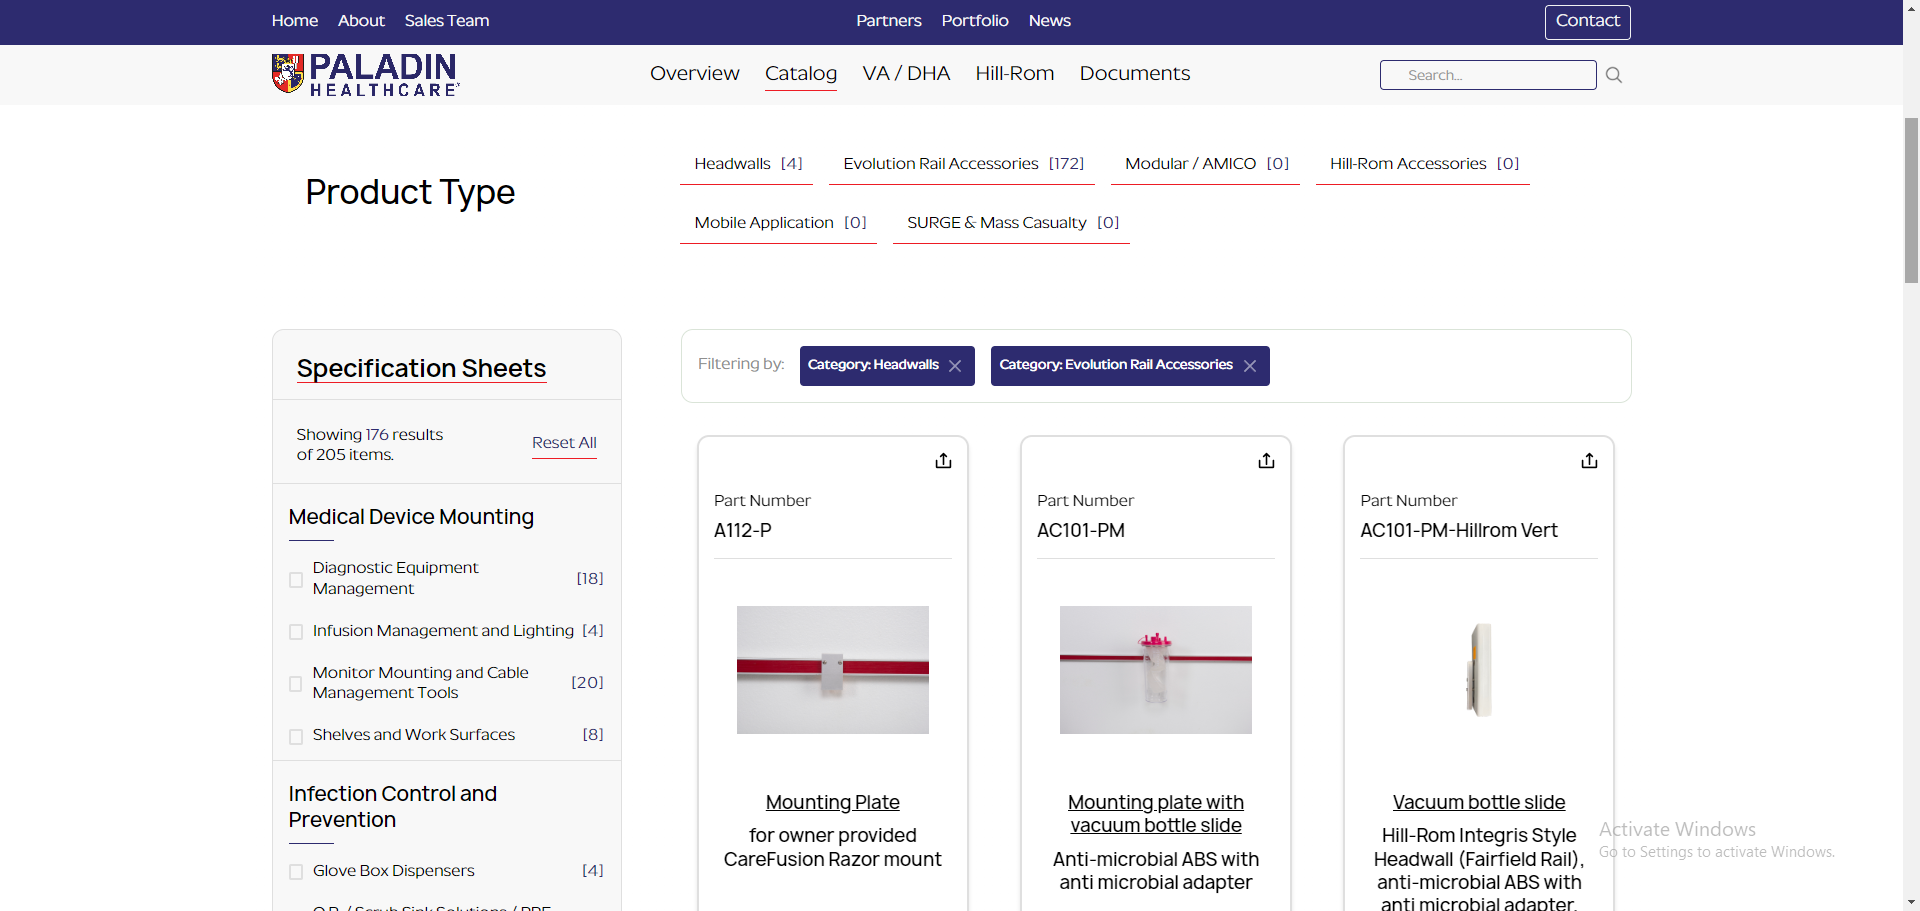Click the A112-P product image

click(x=833, y=670)
